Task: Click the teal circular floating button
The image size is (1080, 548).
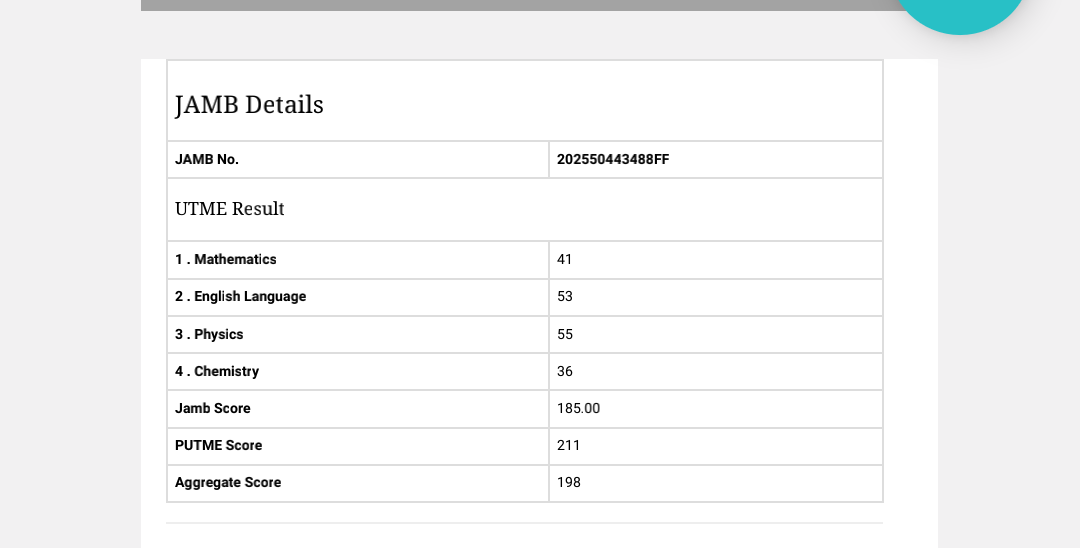Action: pyautogui.click(x=960, y=10)
